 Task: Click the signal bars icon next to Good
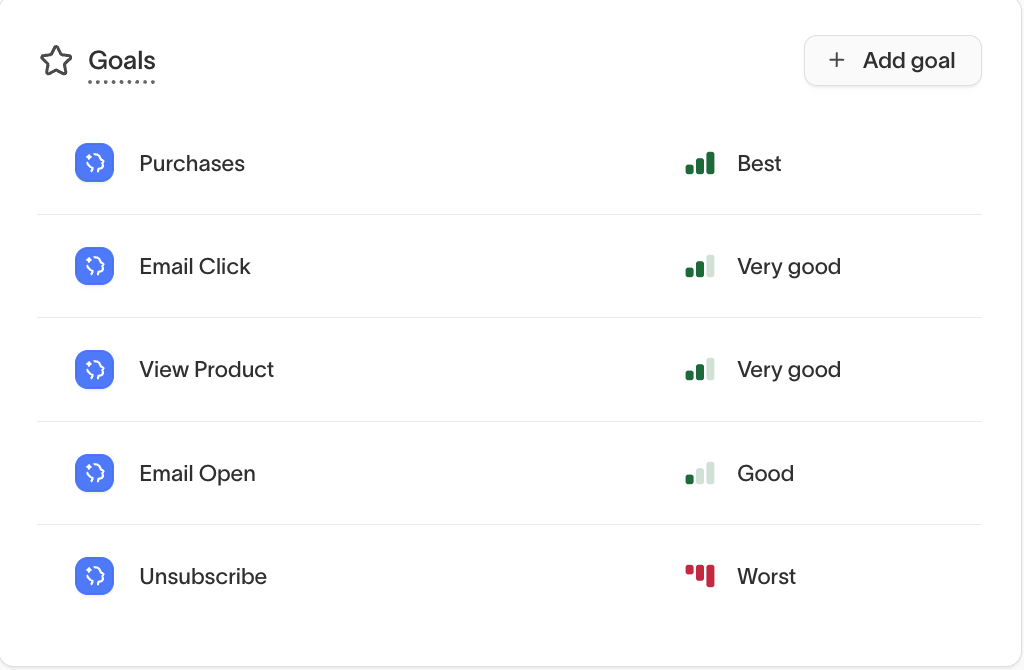pyautogui.click(x=700, y=474)
